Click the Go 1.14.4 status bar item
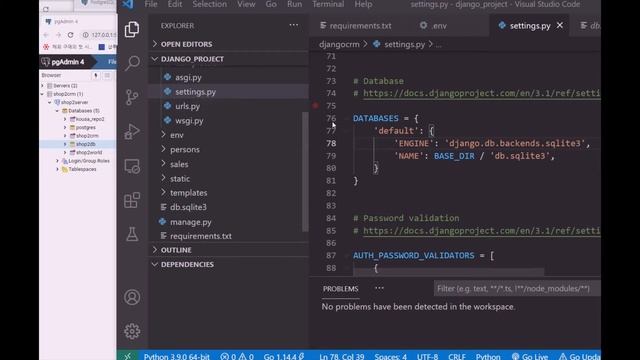This screenshot has width=640, height=360. click(284, 356)
